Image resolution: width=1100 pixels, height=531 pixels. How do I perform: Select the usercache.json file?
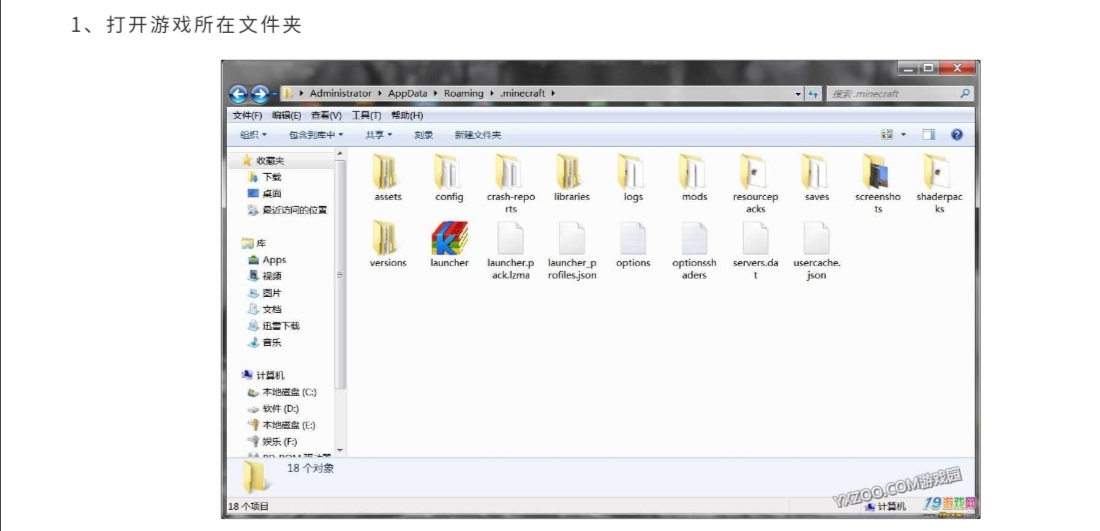(x=817, y=250)
